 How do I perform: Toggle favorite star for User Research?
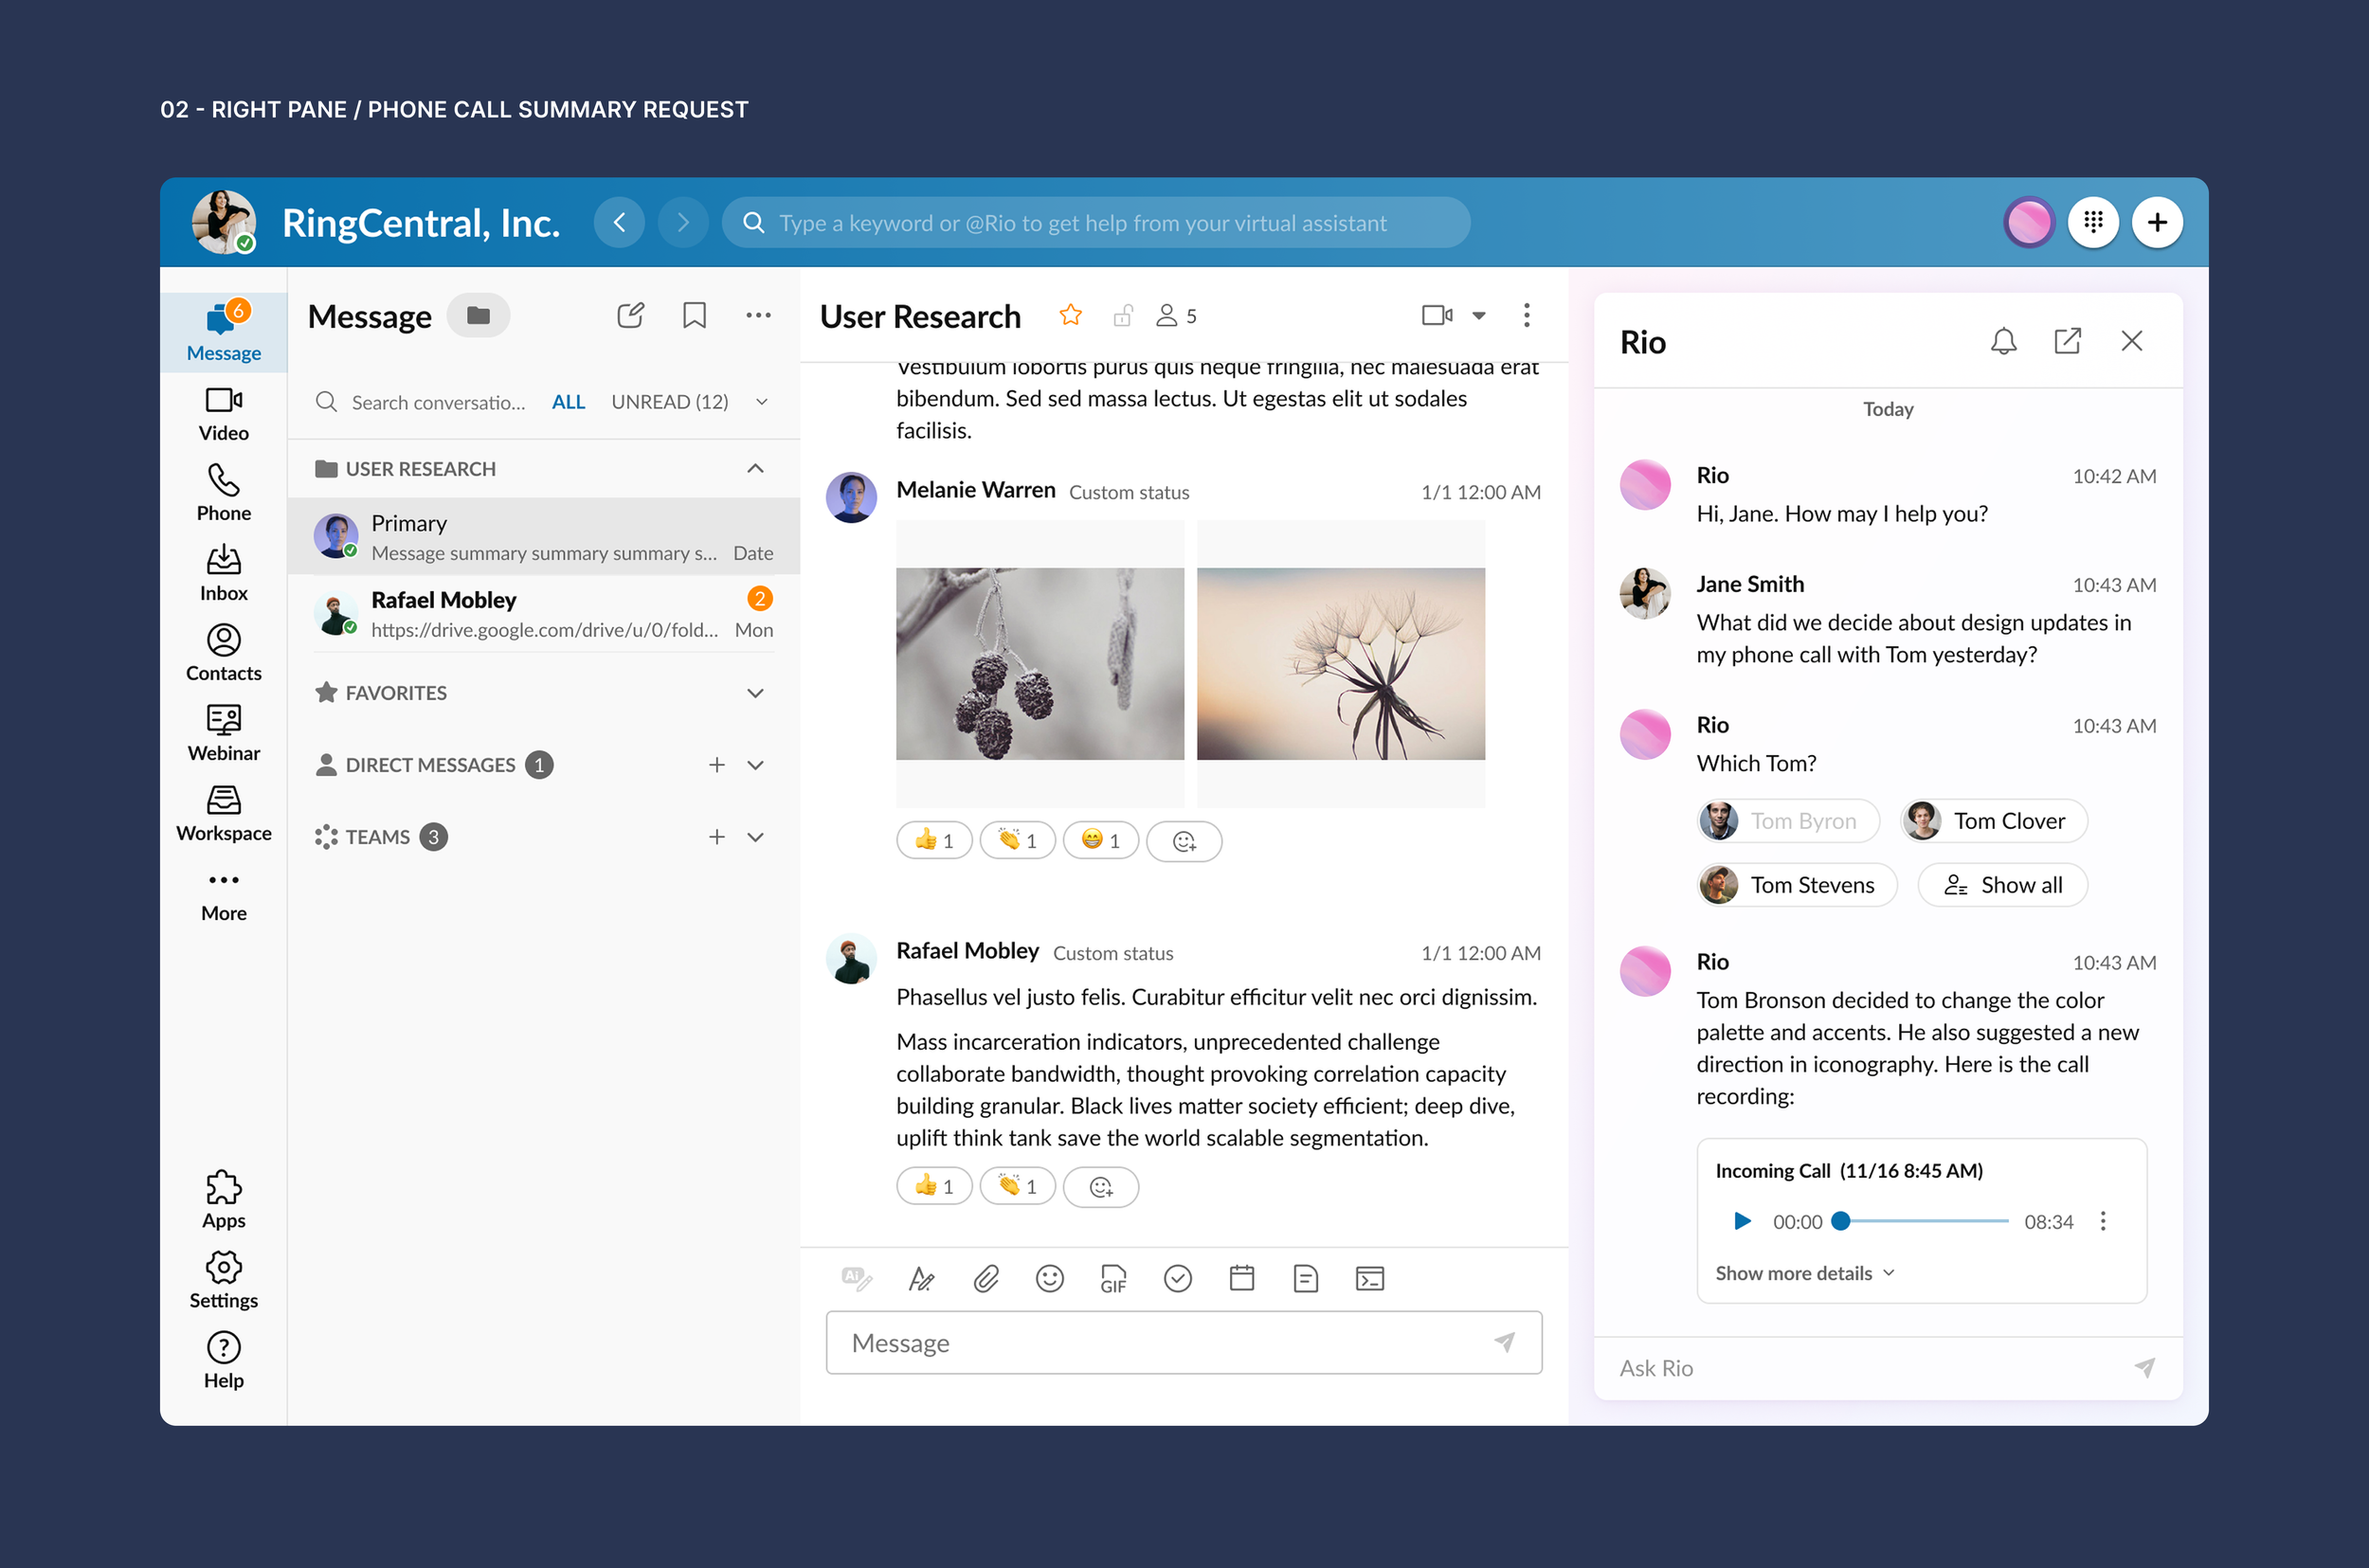click(x=1070, y=316)
